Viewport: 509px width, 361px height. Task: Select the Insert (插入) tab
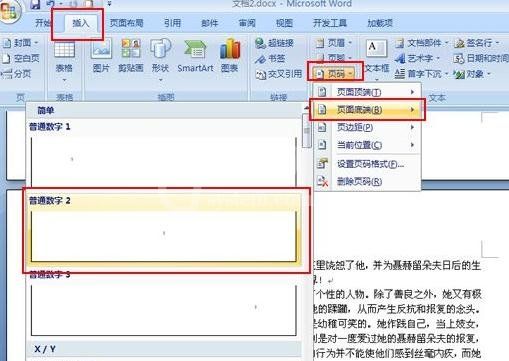pyautogui.click(x=81, y=23)
